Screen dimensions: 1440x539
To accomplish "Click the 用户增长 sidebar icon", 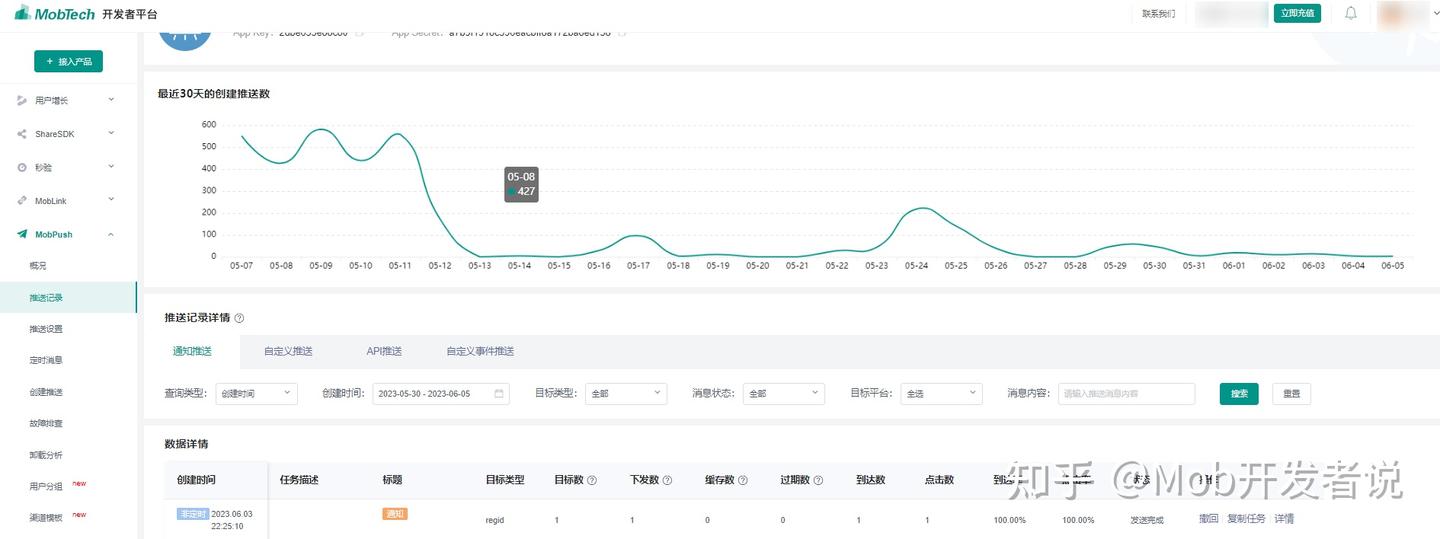I will (x=22, y=100).
